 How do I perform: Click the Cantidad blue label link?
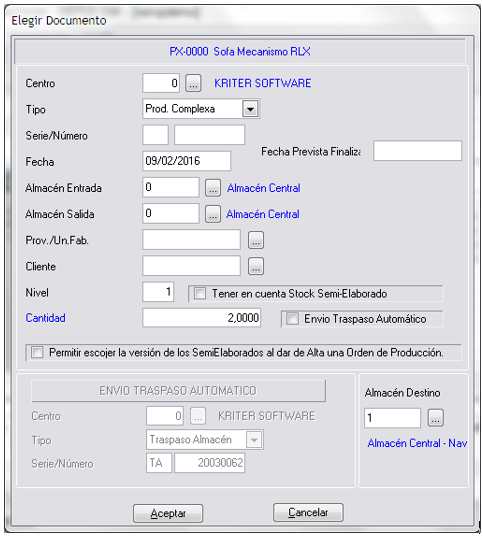(x=45, y=318)
